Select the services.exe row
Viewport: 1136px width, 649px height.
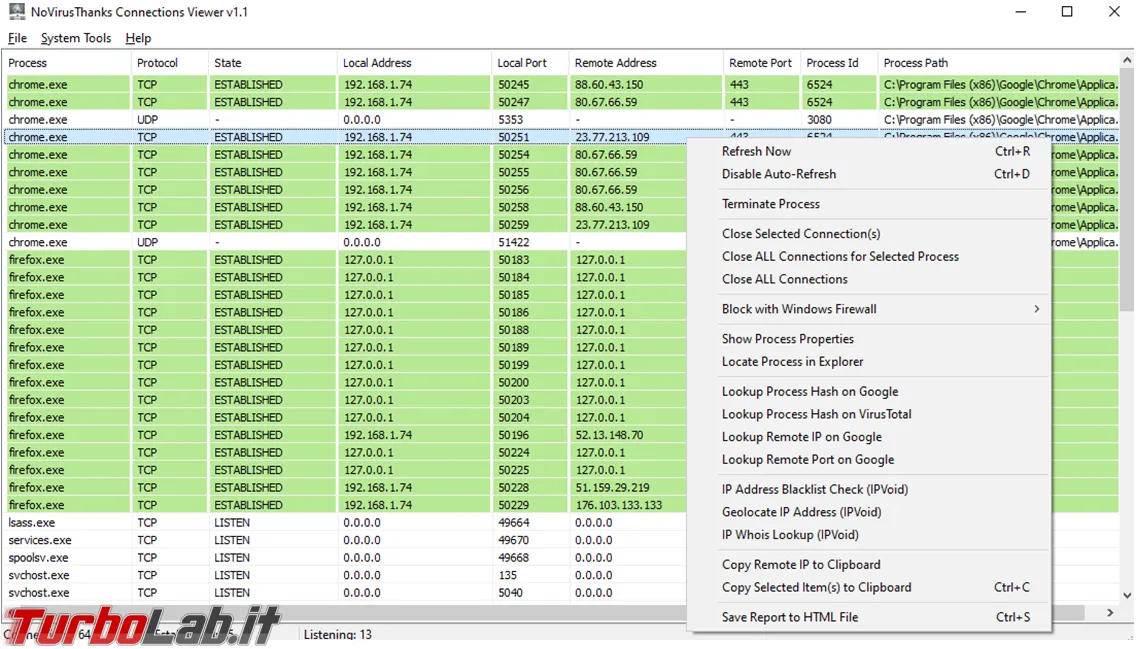(346, 540)
